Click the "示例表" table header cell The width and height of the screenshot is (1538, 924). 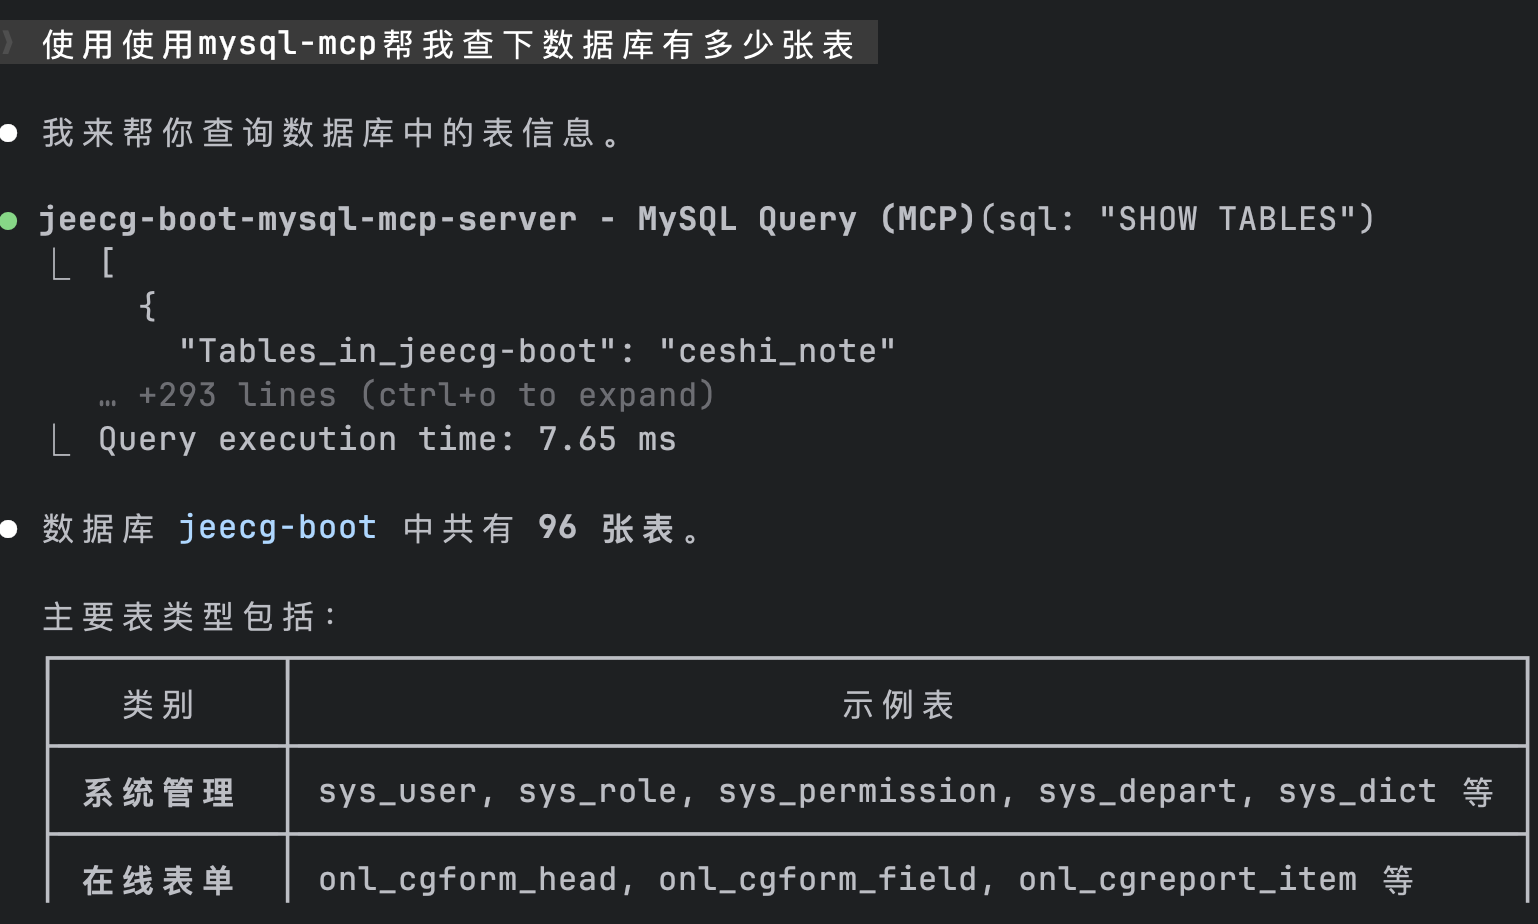(x=897, y=705)
